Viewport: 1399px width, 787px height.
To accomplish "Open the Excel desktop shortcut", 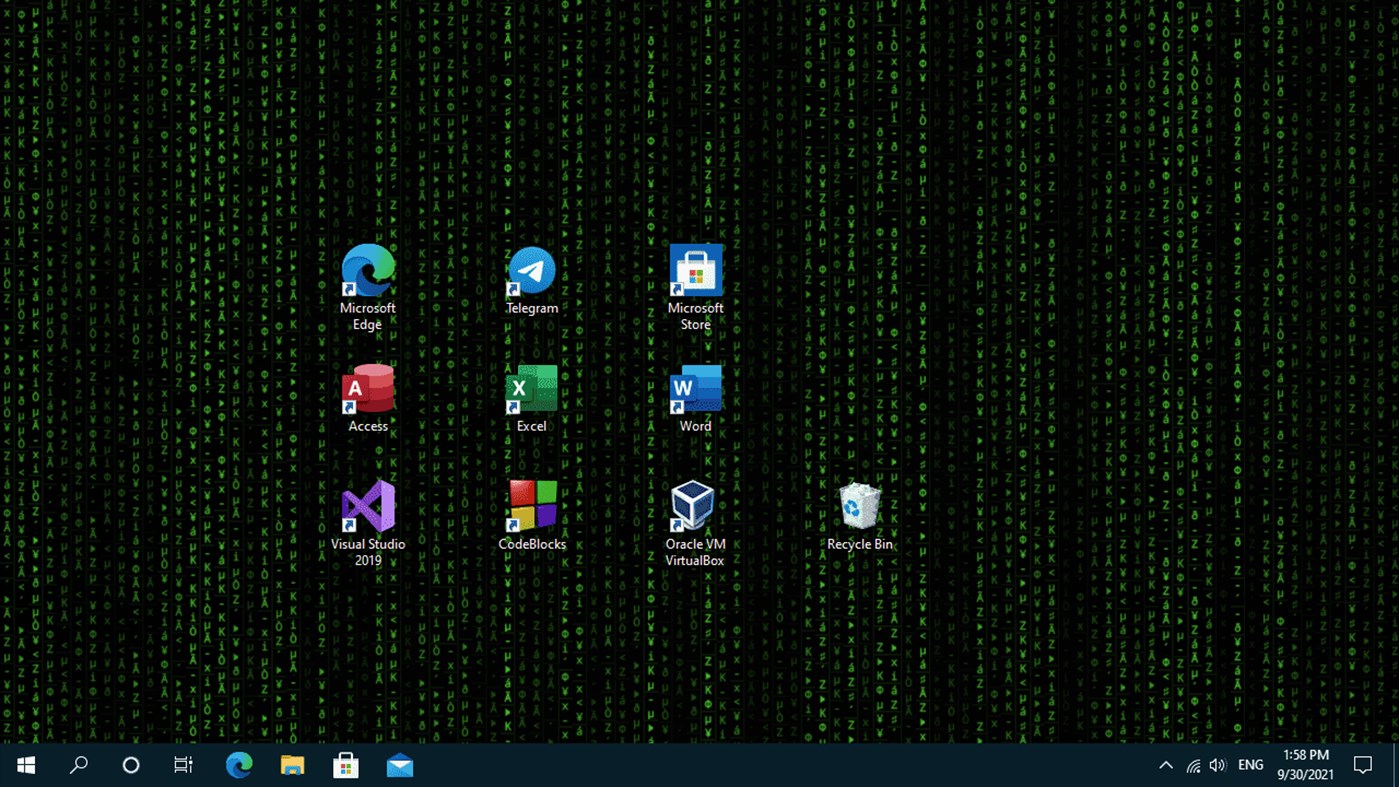I will [531, 388].
